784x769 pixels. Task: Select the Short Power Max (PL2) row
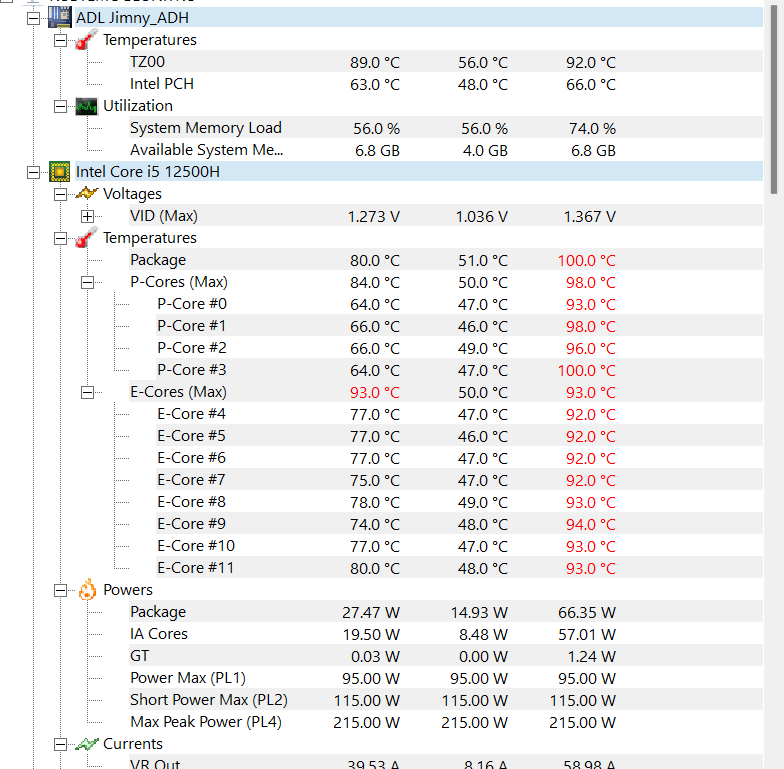pyautogui.click(x=446, y=700)
